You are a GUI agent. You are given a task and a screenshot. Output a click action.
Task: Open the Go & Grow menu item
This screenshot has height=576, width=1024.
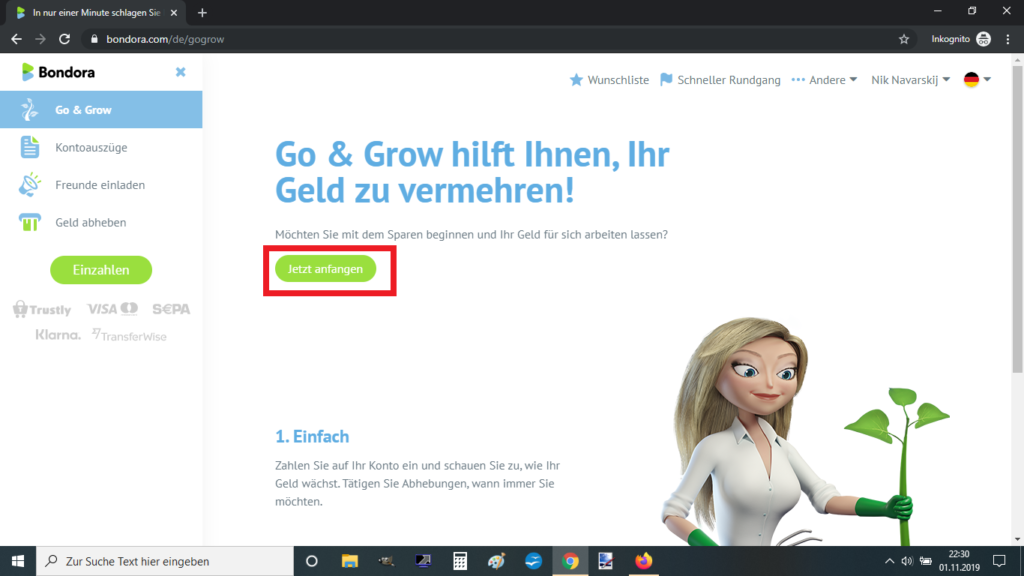(x=101, y=110)
